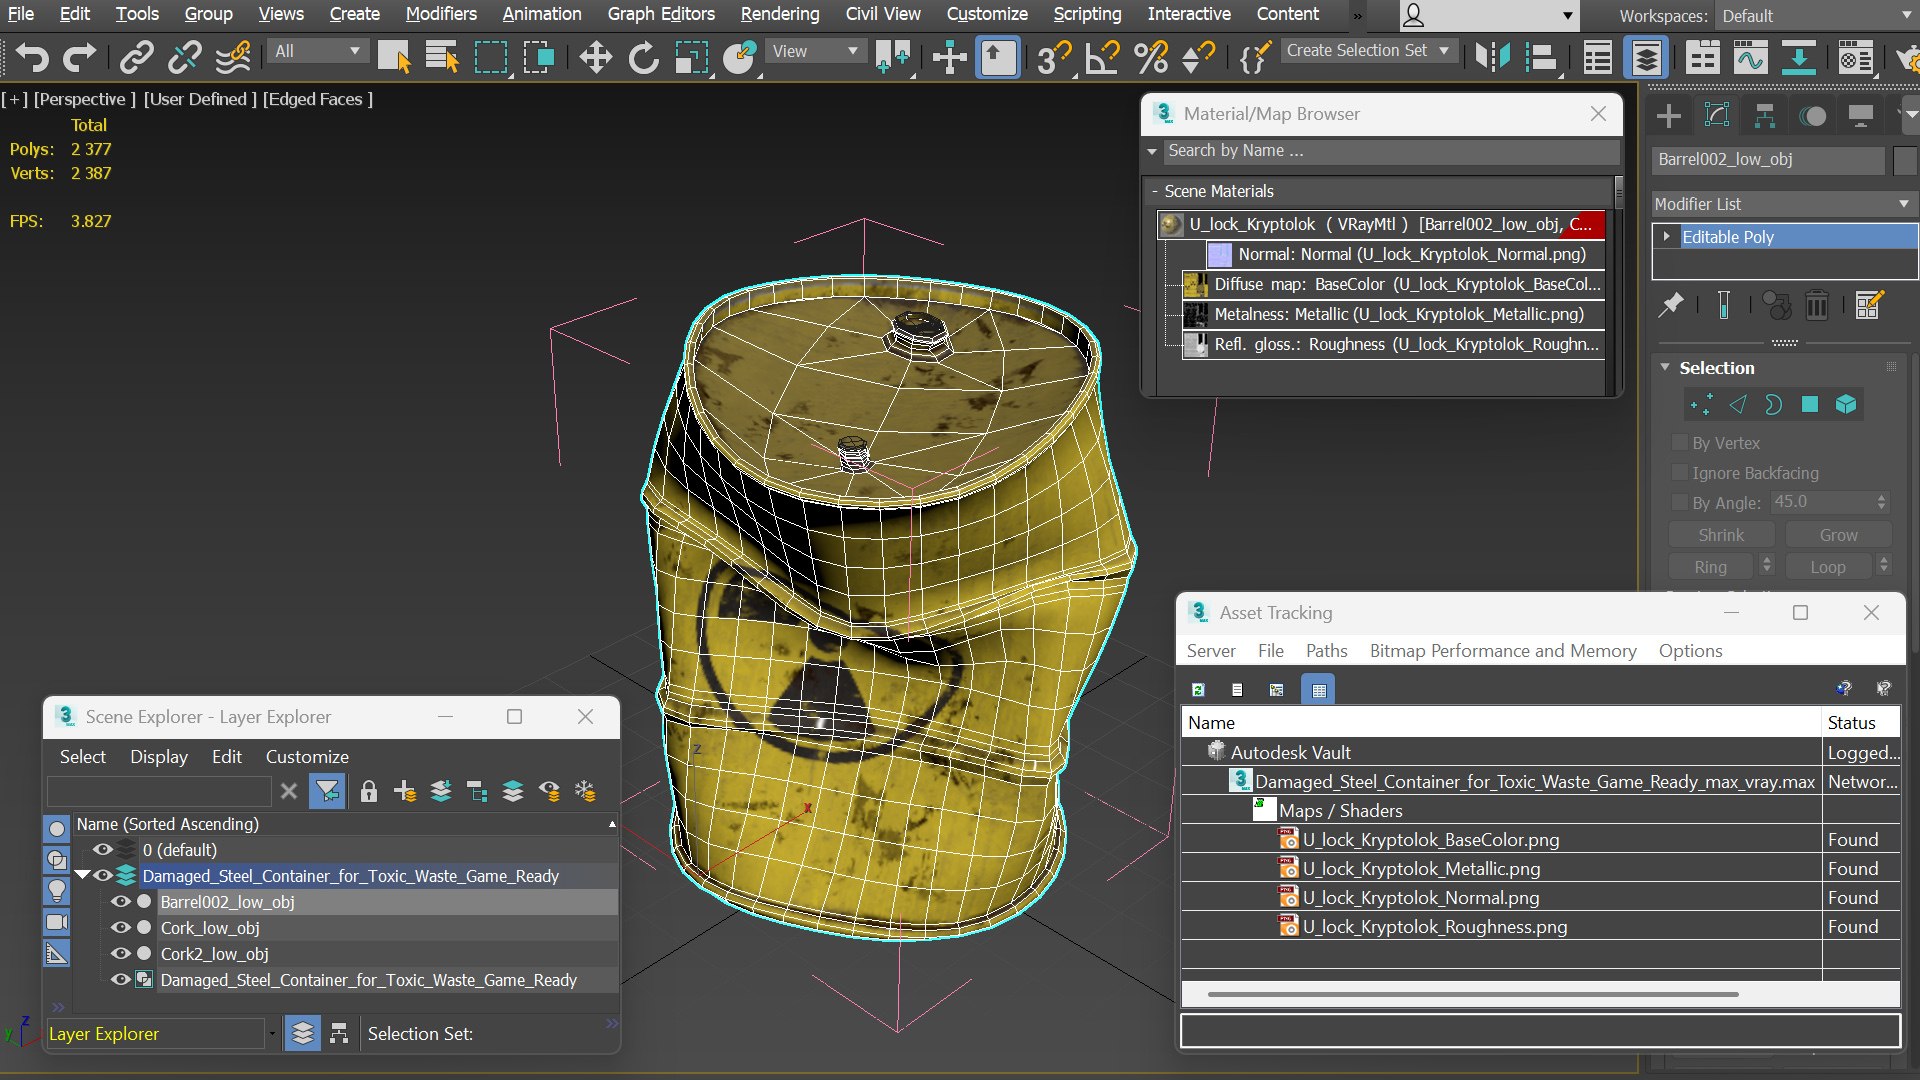
Task: Click the object color swatch beside name
Action: coord(1905,160)
